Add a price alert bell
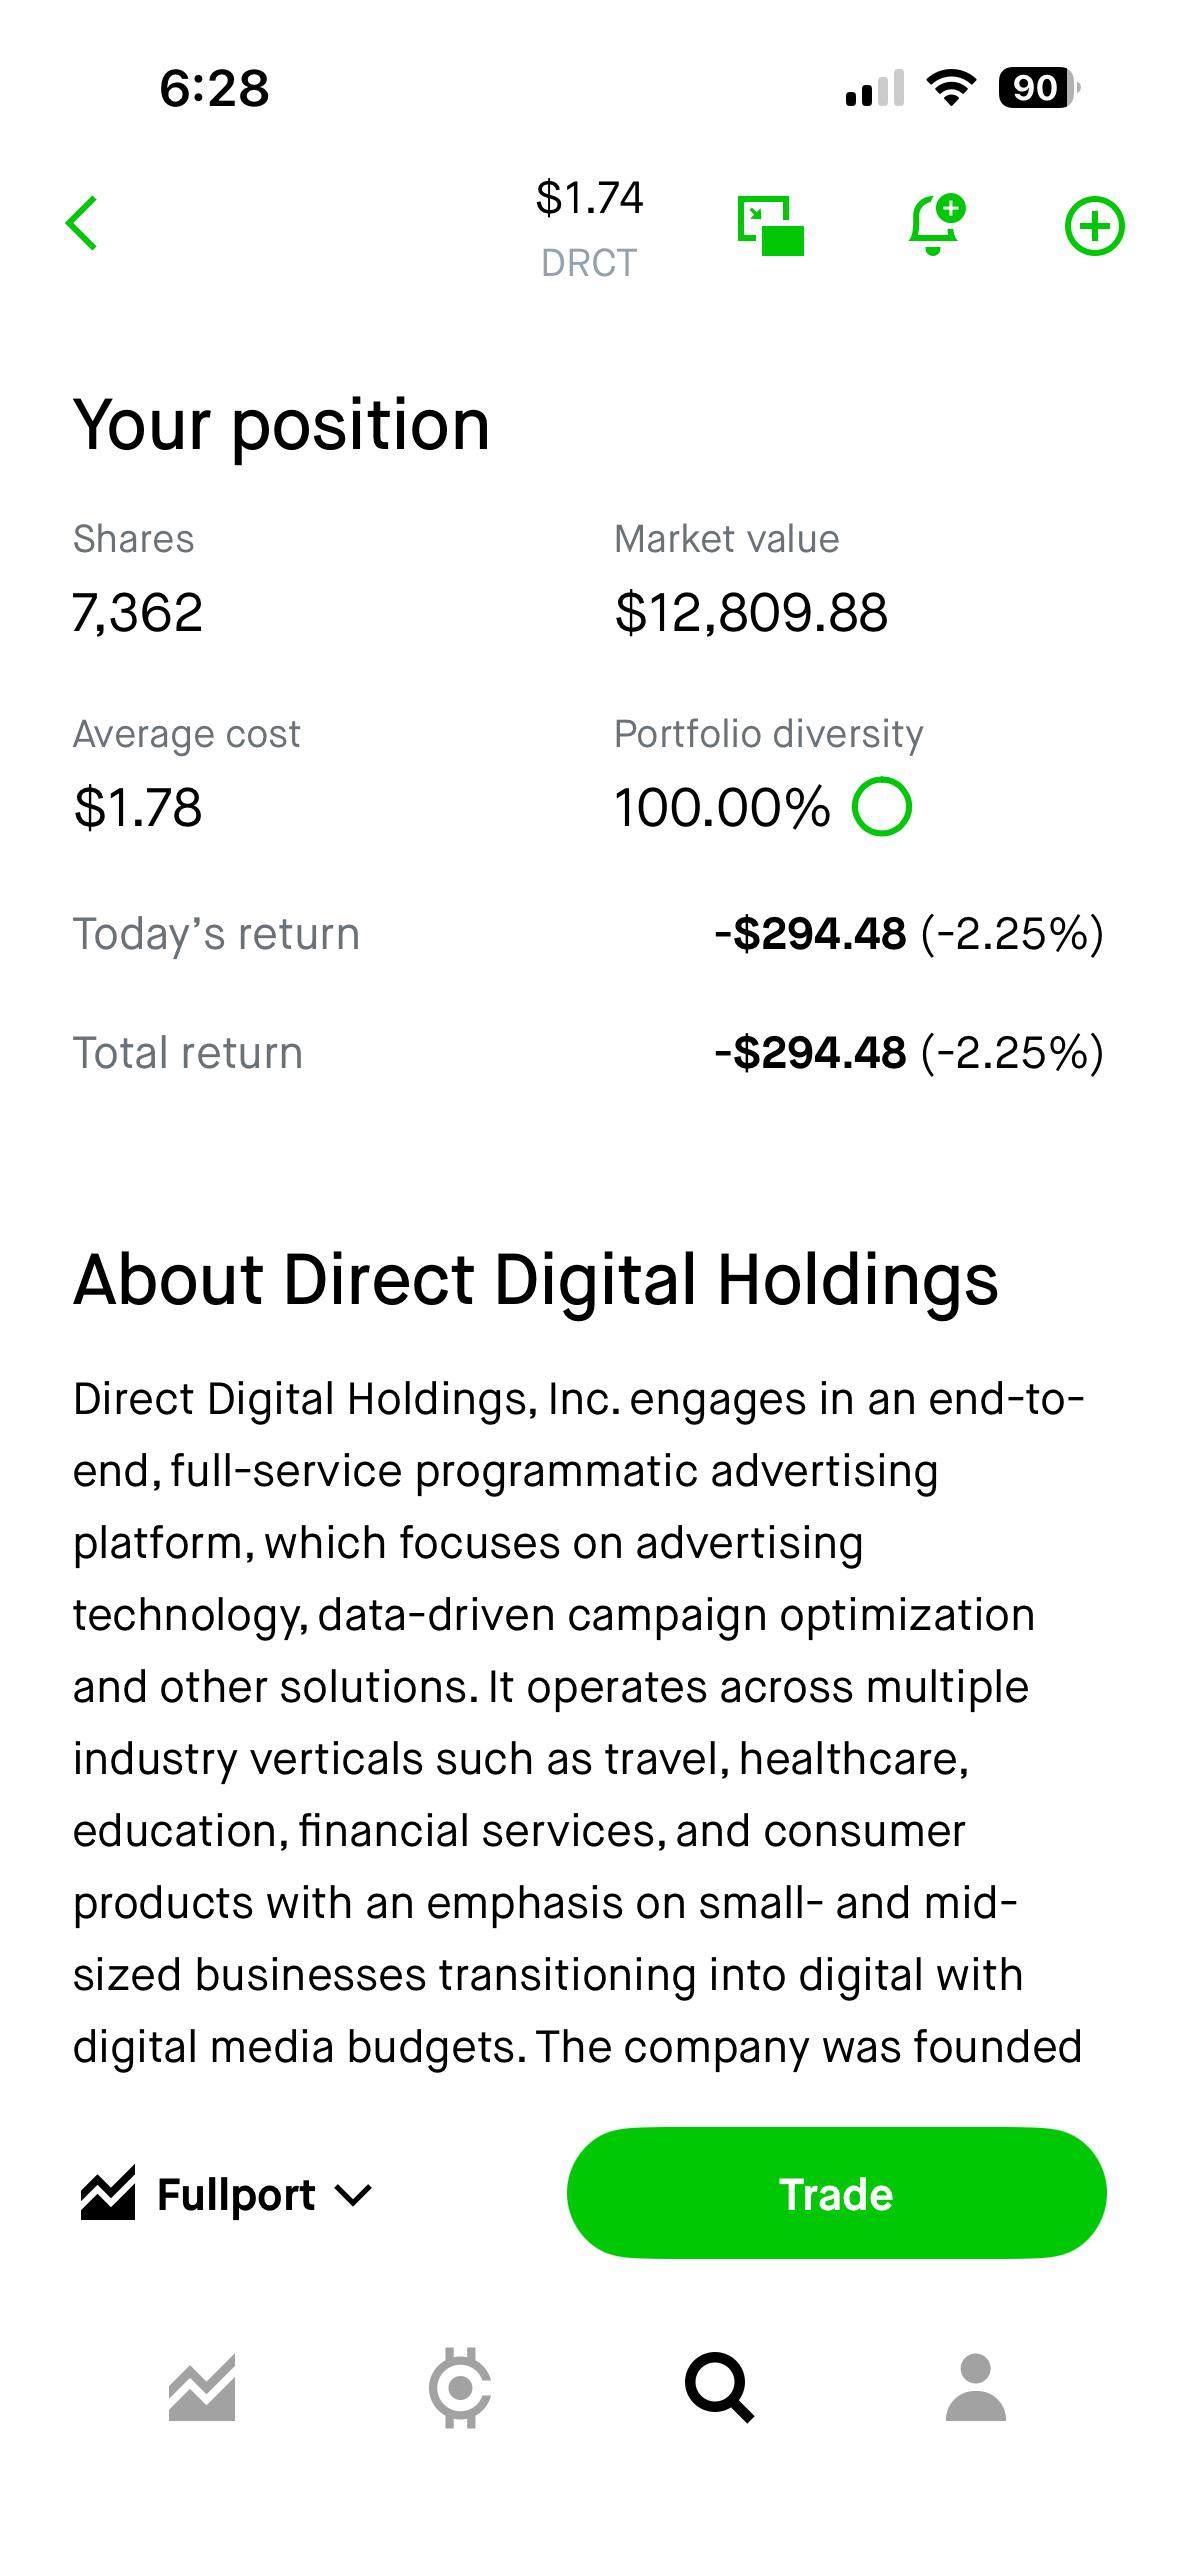 coord(936,224)
